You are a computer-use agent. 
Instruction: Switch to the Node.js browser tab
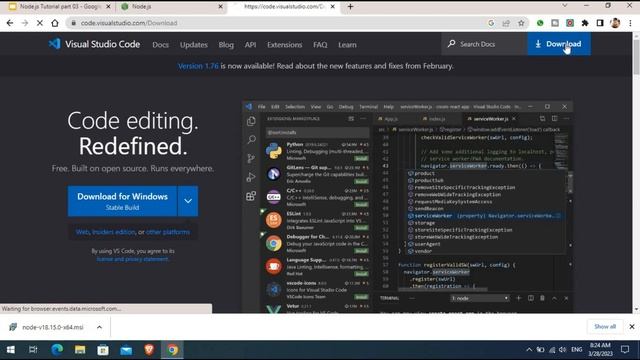(x=170, y=7)
